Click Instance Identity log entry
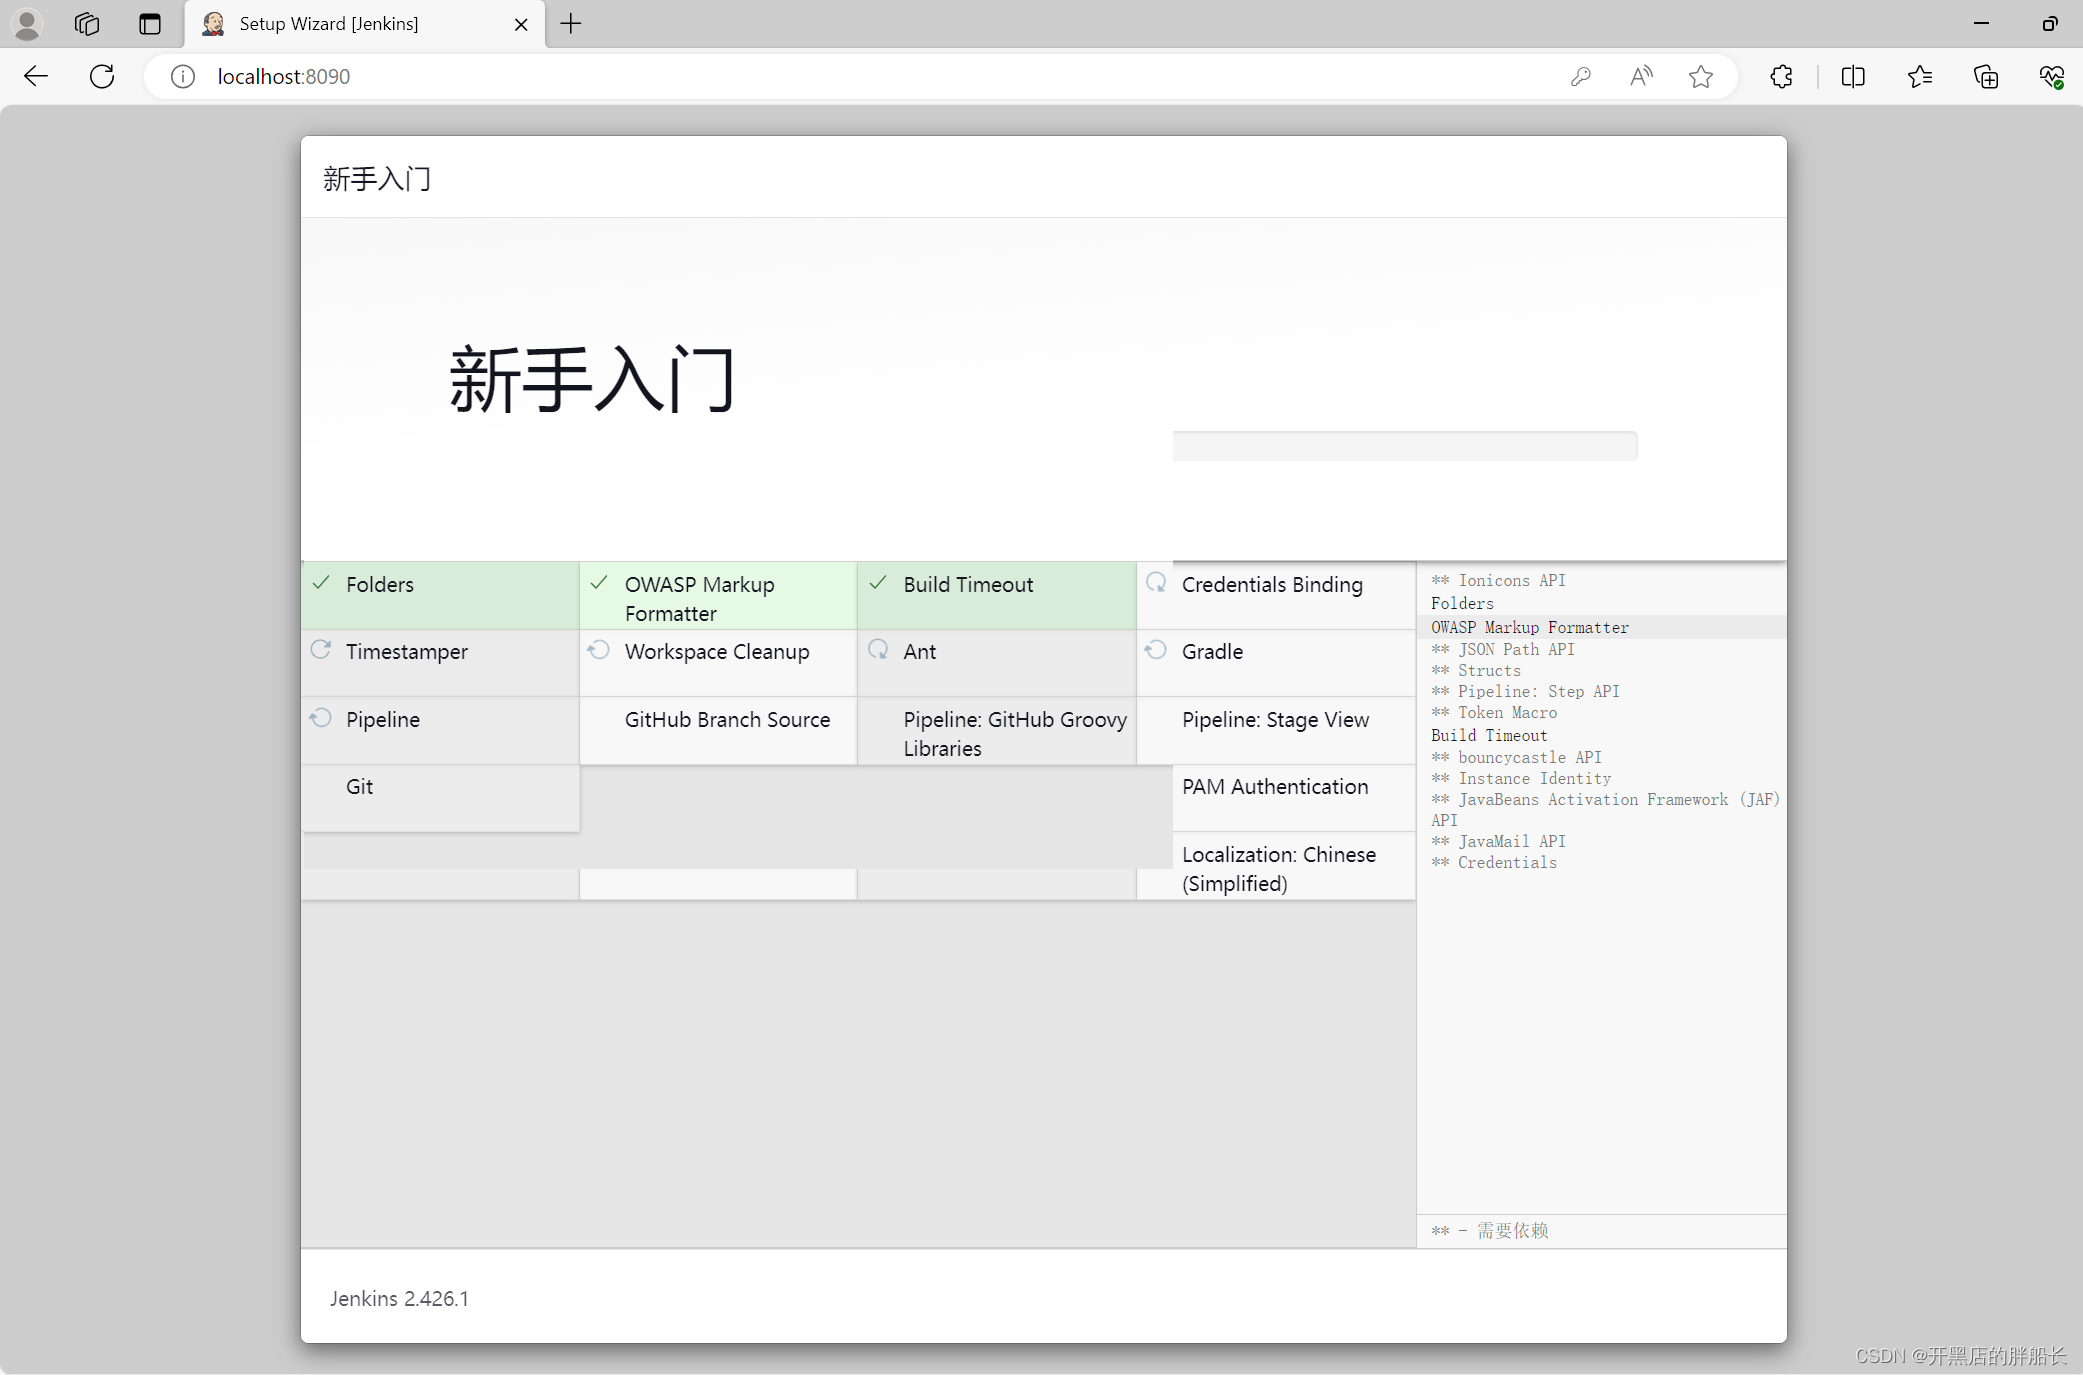 pos(1521,778)
